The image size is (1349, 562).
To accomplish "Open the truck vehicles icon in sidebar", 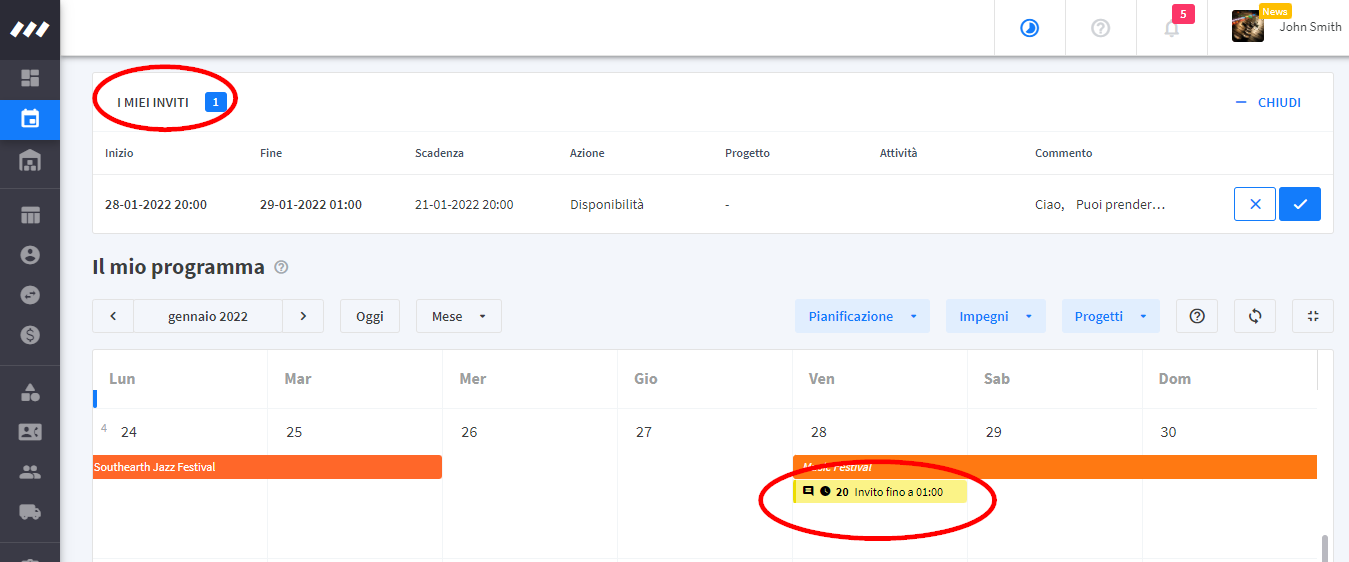I will 30,512.
